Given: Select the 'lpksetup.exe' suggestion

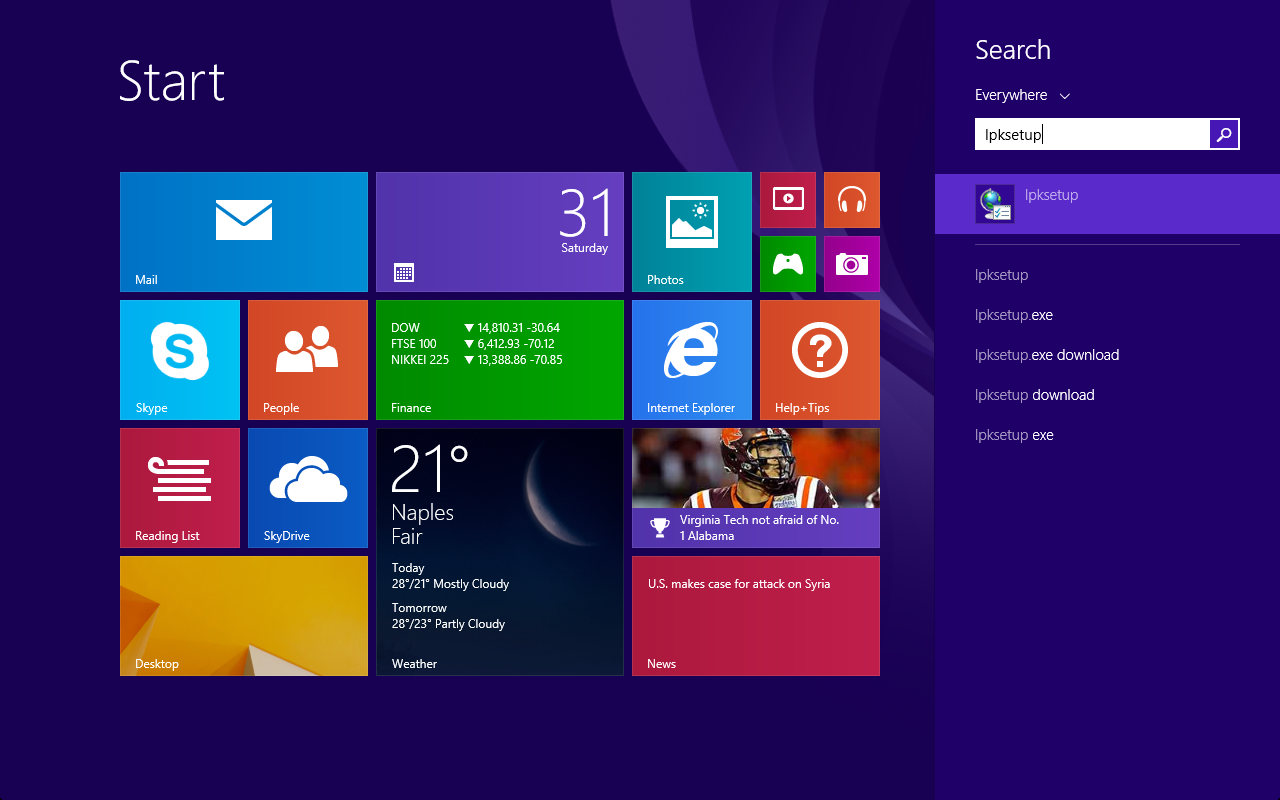Looking at the screenshot, I should coord(1014,315).
